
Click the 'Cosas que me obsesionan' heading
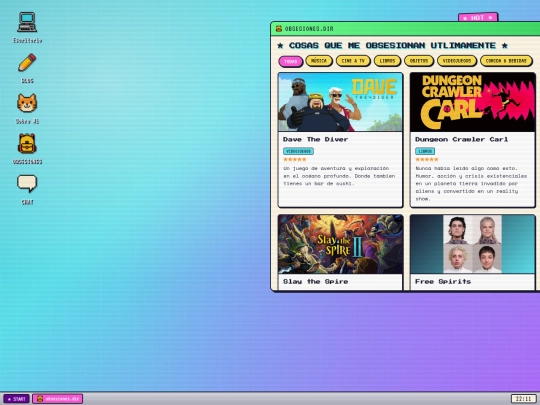point(392,45)
